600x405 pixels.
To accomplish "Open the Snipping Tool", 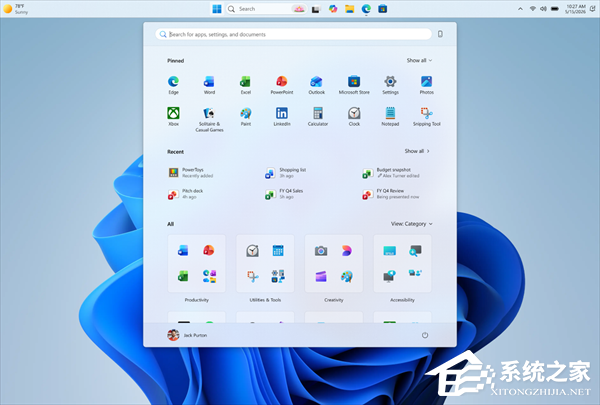I will (426, 116).
